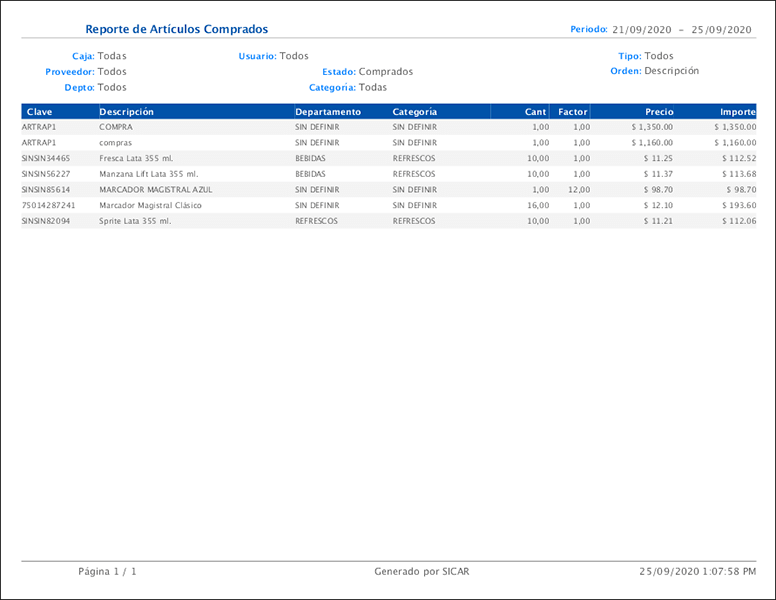Click the Importe column header
Viewport: 776px width, 600px height.
click(737, 112)
